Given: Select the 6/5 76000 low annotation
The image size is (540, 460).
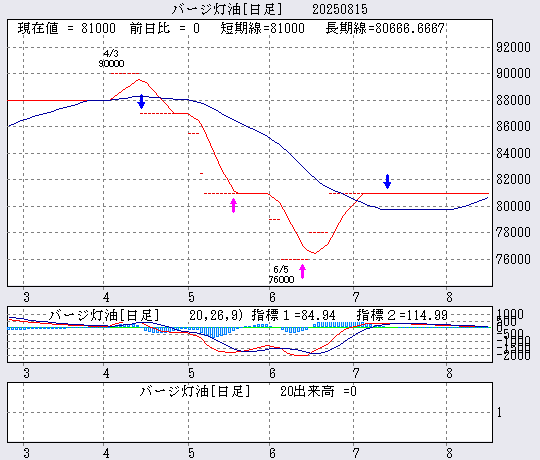Looking at the screenshot, I should click(x=281, y=274).
